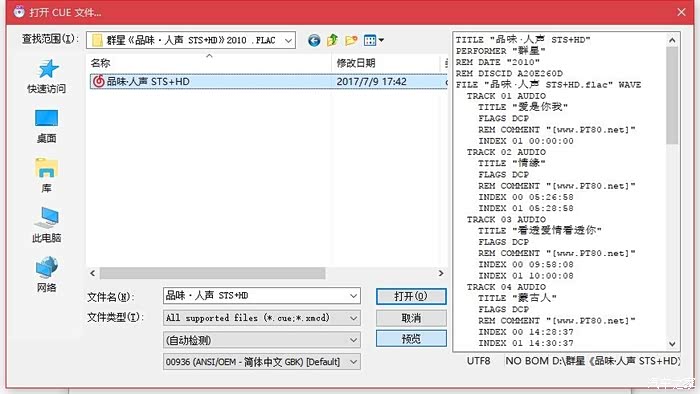Select the 品味·人声 STS+HD file
The image size is (700, 394).
268,82
